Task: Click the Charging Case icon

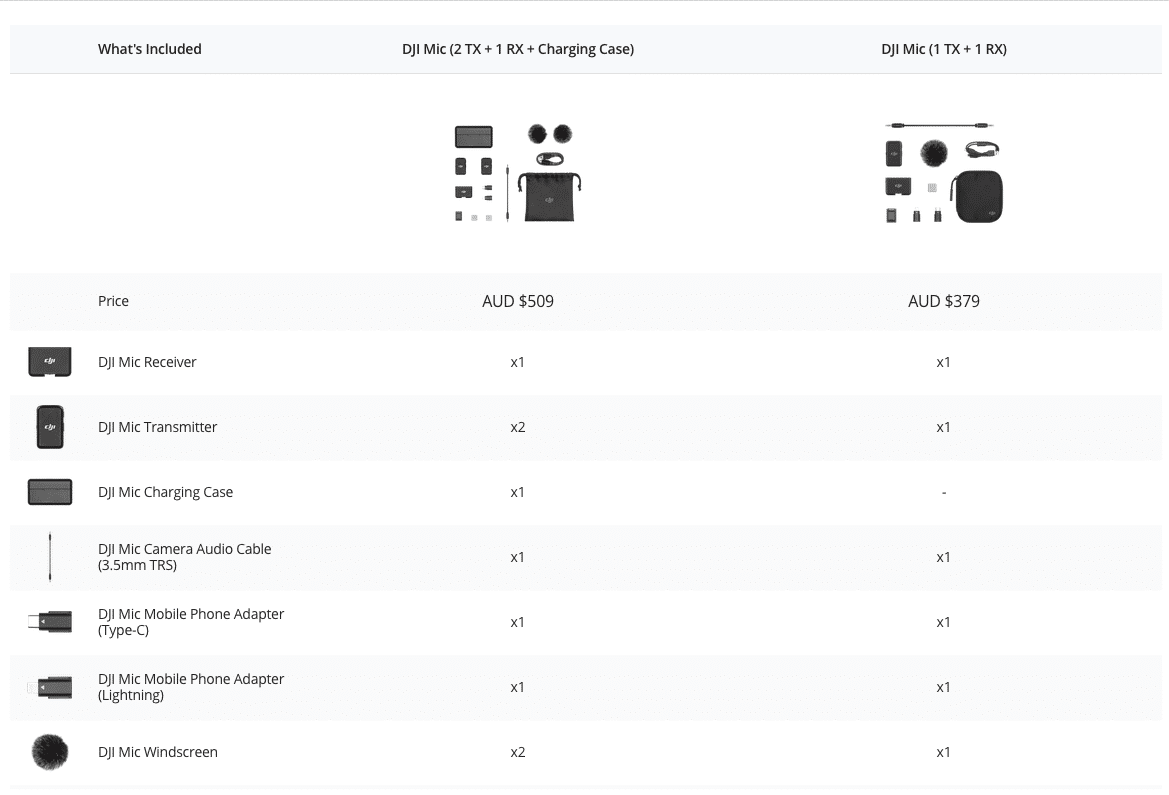Action: tap(50, 492)
